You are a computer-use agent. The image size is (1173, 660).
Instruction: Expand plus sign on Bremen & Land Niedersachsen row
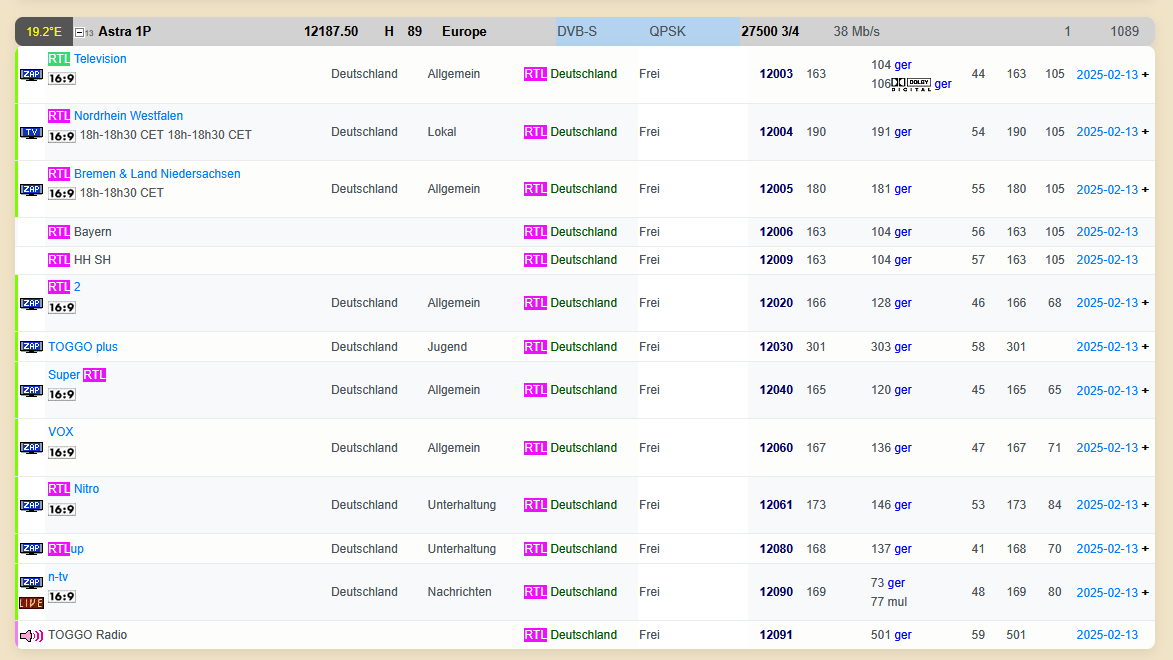coord(1145,190)
